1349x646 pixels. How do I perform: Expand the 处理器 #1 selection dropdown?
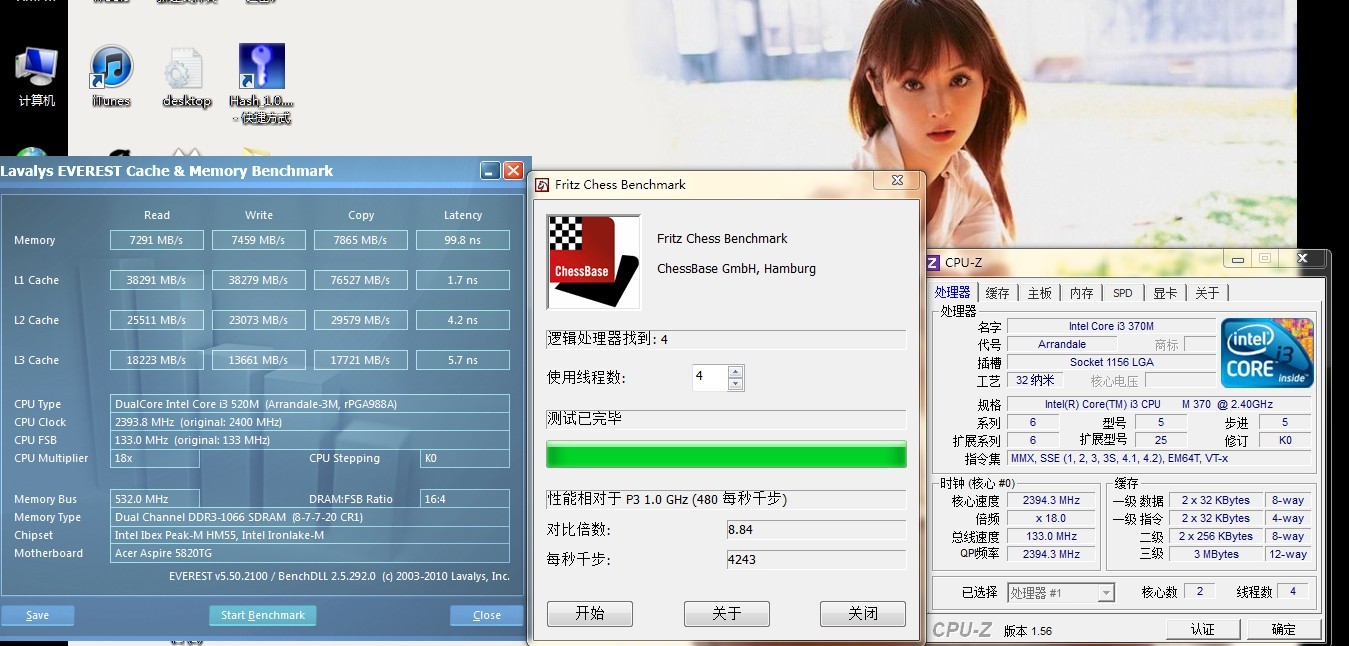coord(1106,593)
